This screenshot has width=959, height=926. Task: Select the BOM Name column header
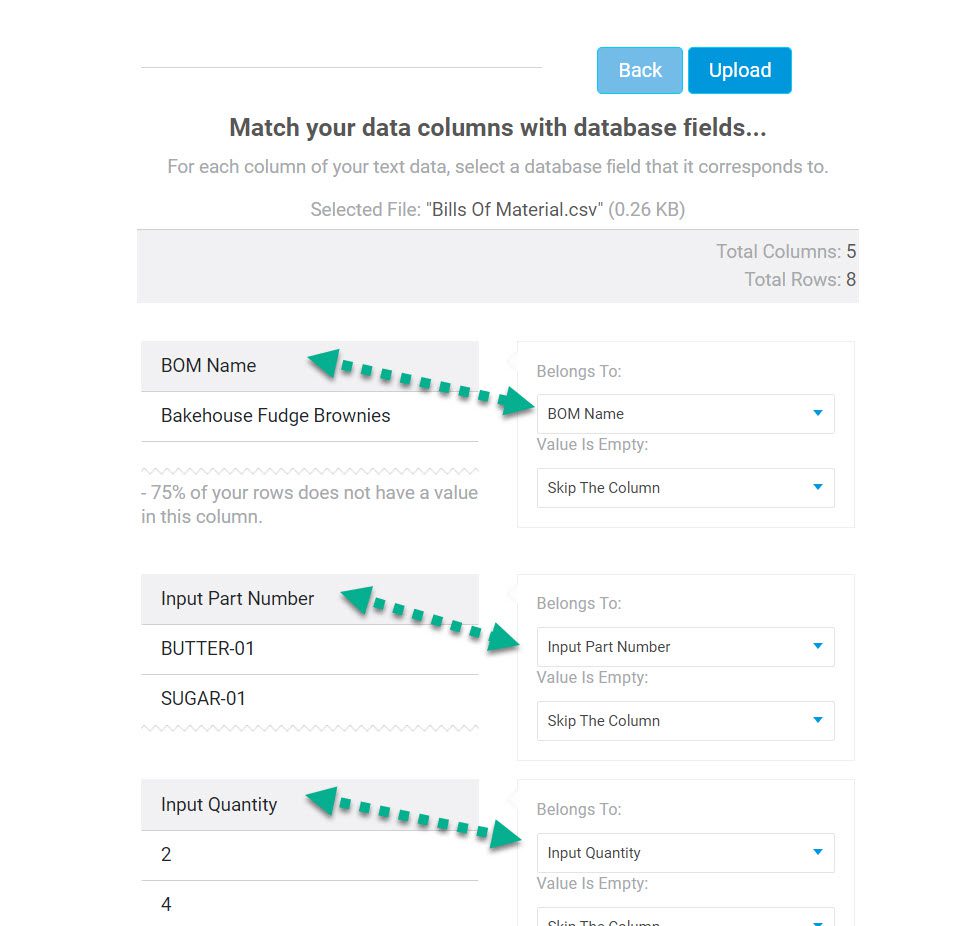coord(309,366)
